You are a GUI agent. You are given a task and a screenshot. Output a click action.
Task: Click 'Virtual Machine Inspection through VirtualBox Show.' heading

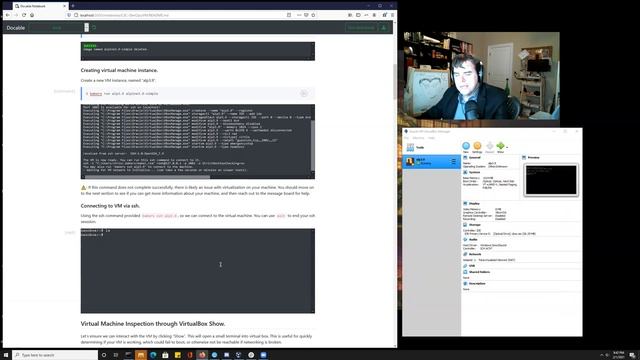tap(153, 324)
